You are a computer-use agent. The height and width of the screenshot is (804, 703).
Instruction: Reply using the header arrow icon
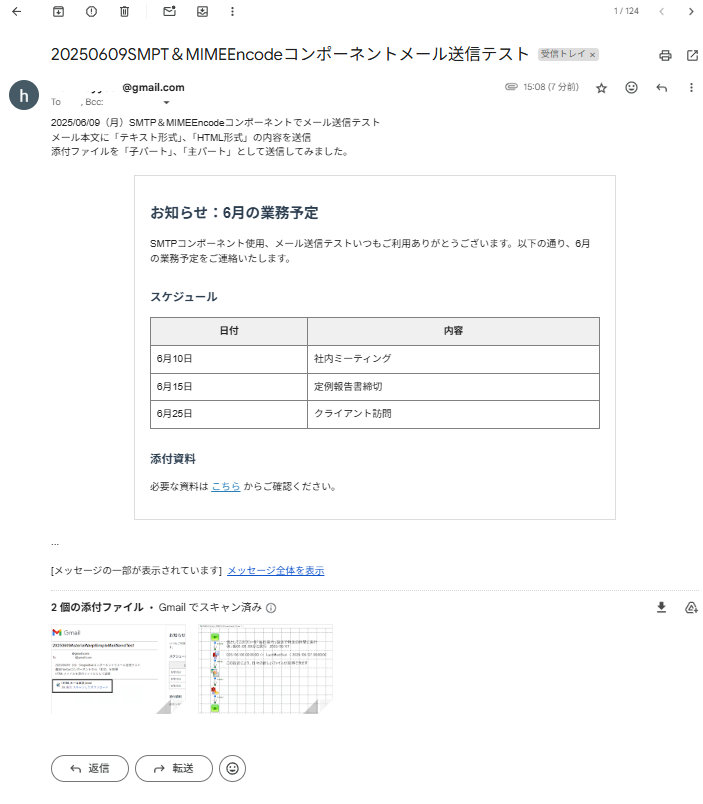(x=661, y=88)
